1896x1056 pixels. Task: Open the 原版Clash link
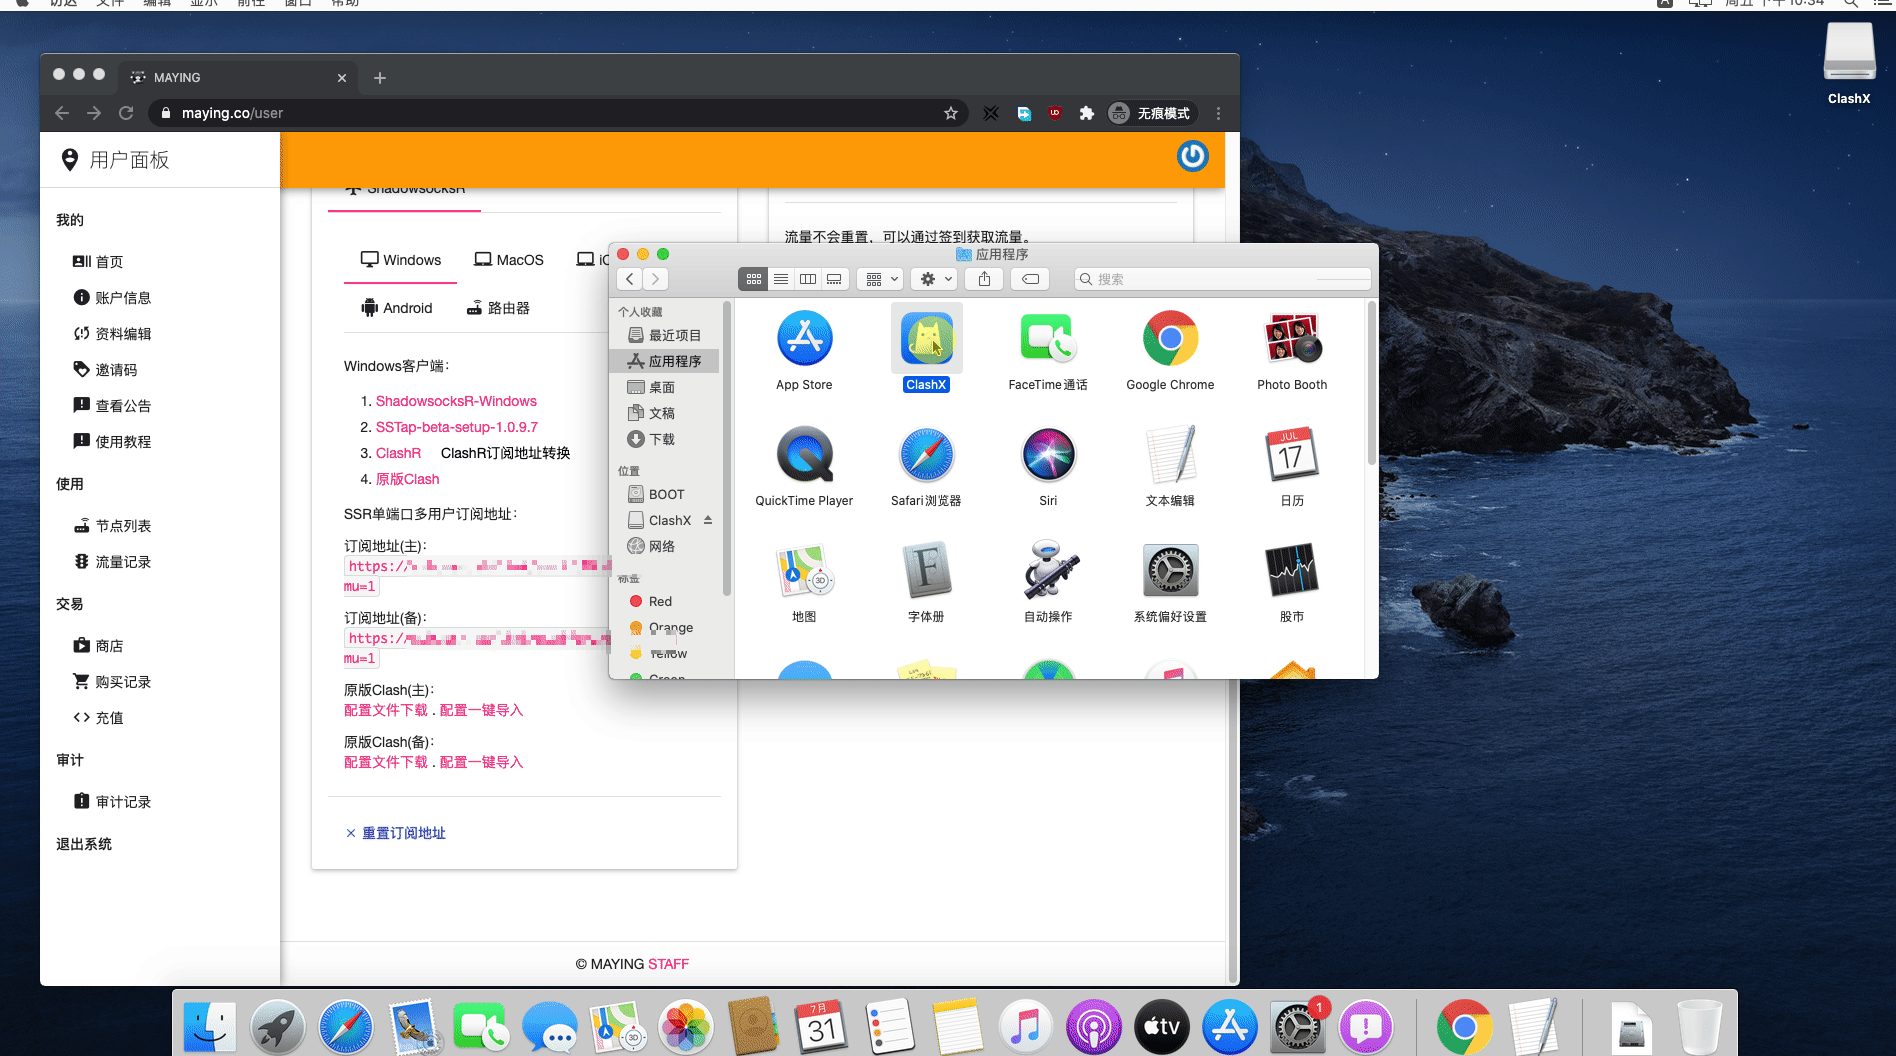[408, 479]
